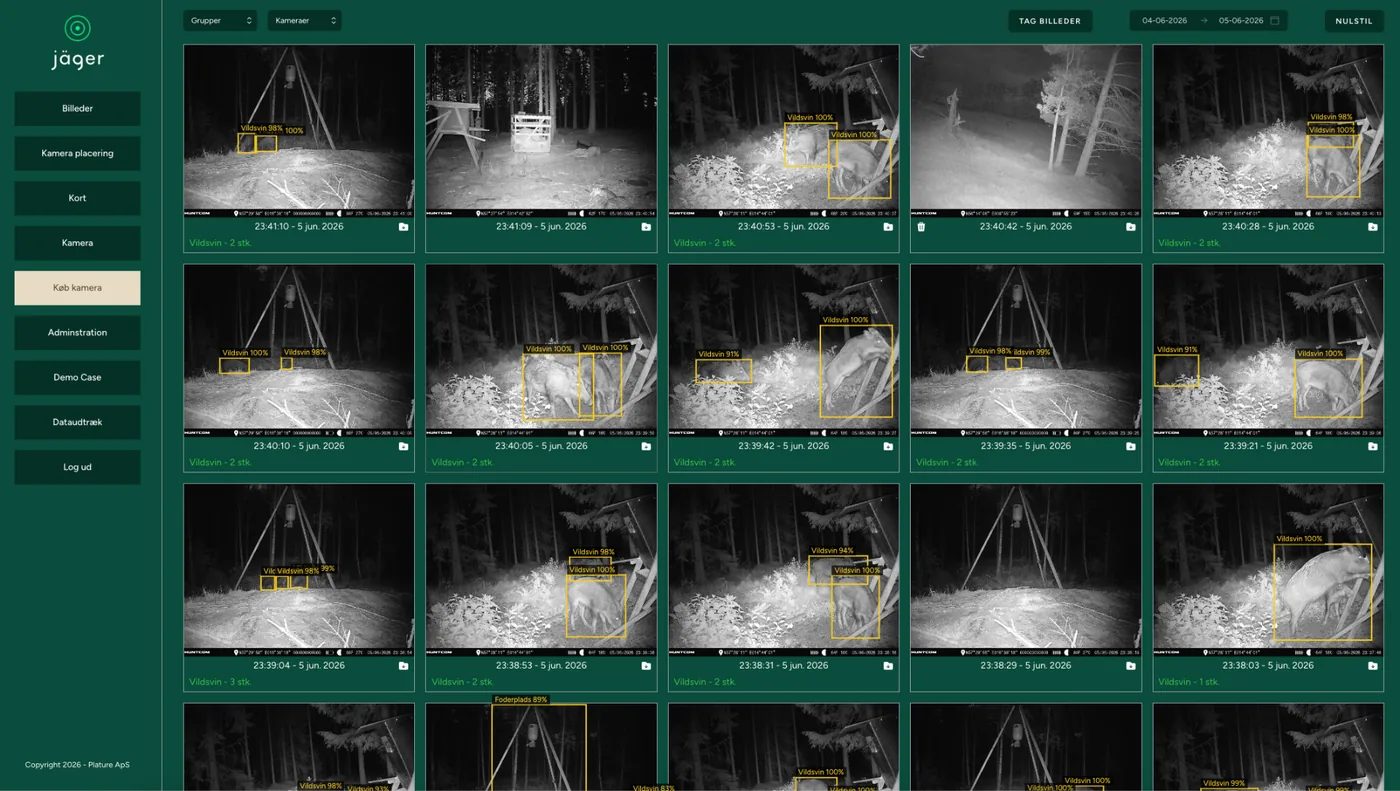Click the folder icon on the 23:41:10 card
Screen dimensions: 1400x791
point(403,227)
